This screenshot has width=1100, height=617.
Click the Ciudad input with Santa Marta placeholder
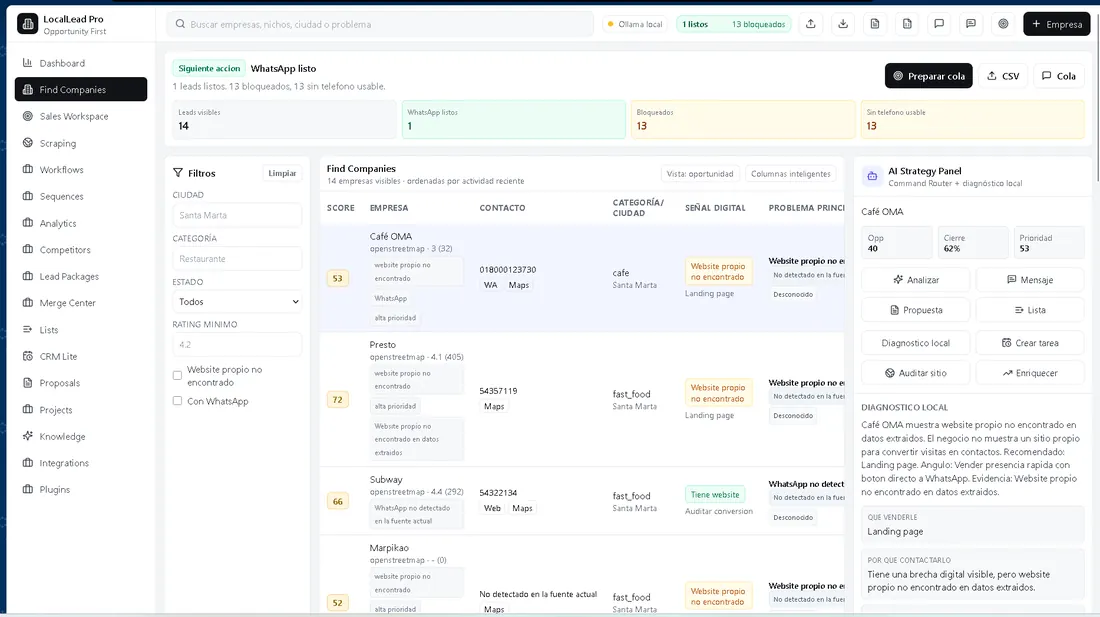[x=237, y=215]
